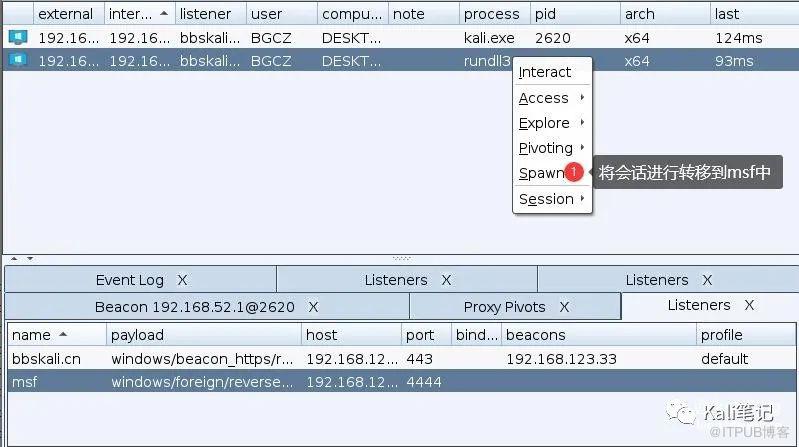
Task: Open the Access submenu
Action: [543, 98]
